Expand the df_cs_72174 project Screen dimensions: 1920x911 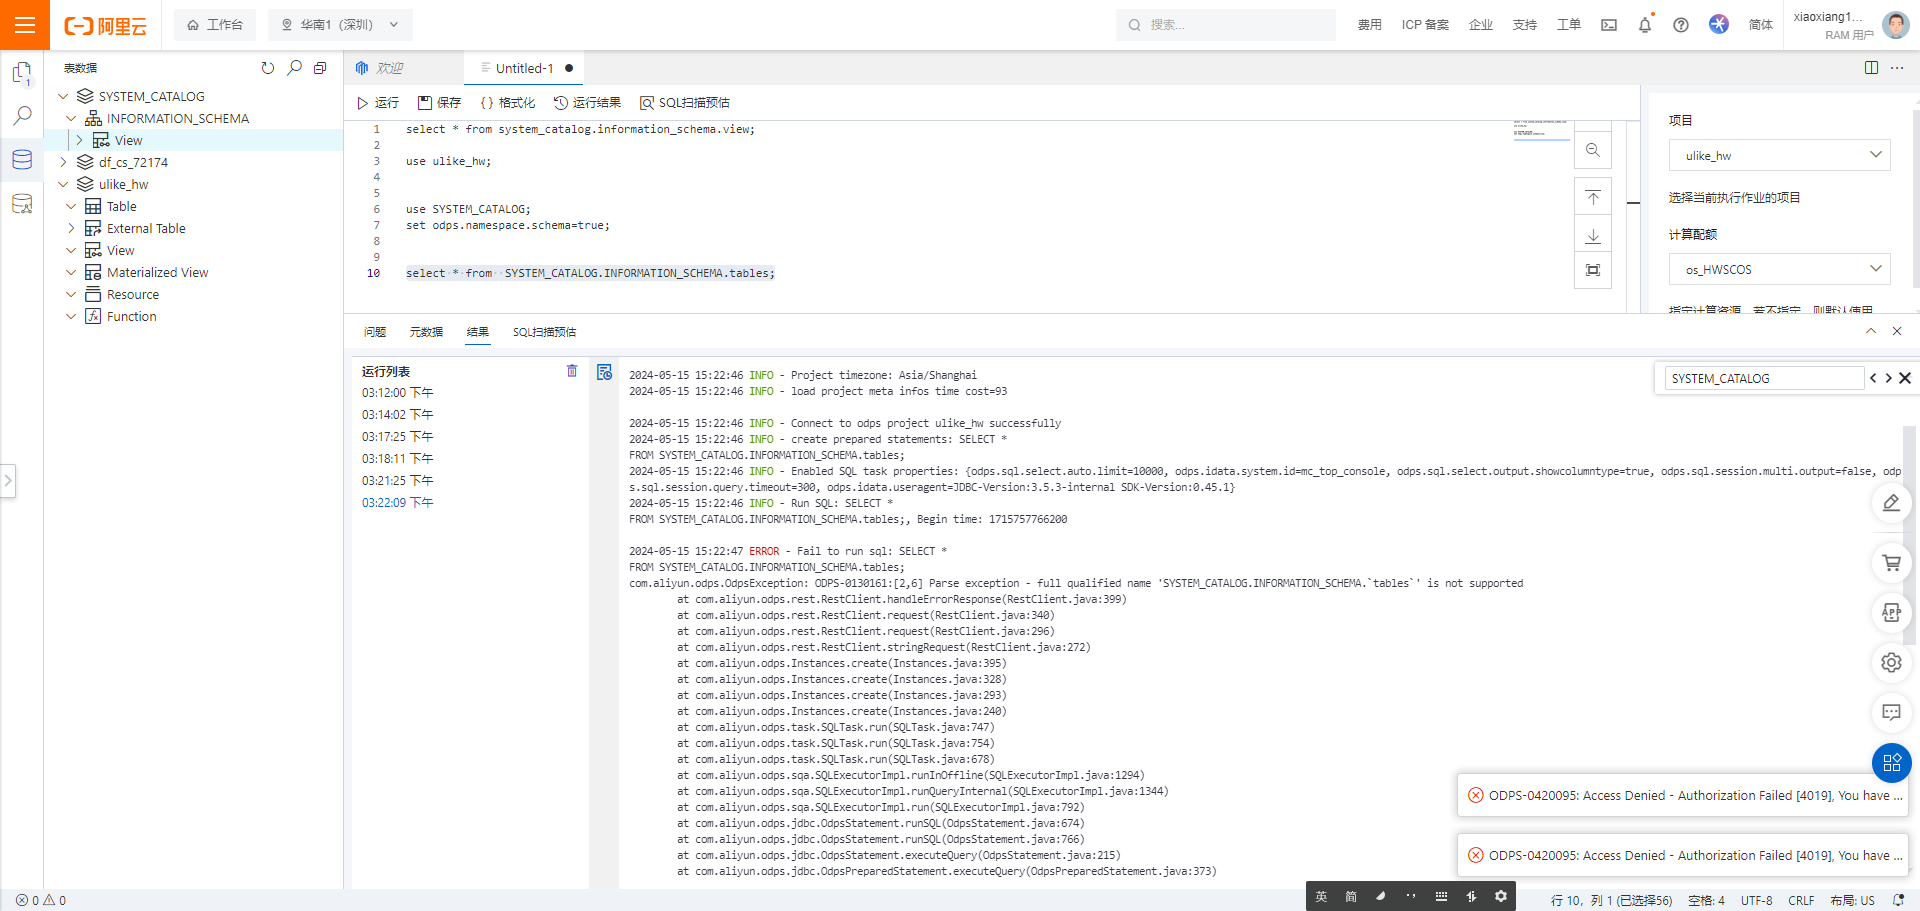[63, 162]
